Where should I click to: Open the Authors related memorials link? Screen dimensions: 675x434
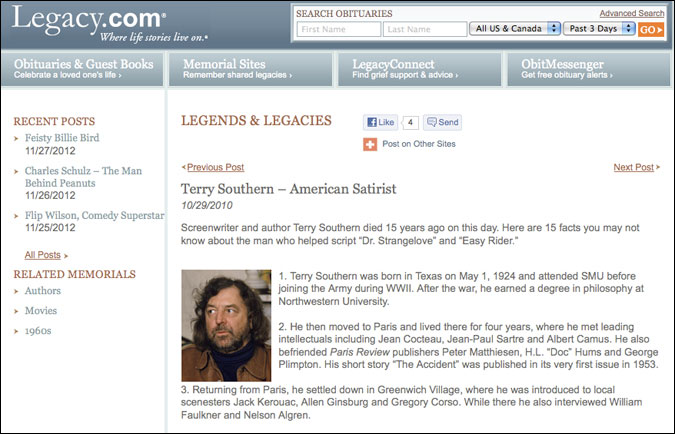pyautogui.click(x=44, y=291)
